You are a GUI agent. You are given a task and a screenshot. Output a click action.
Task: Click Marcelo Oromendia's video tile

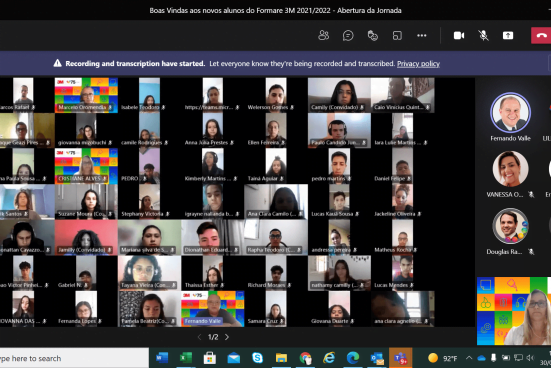[x=86, y=95]
